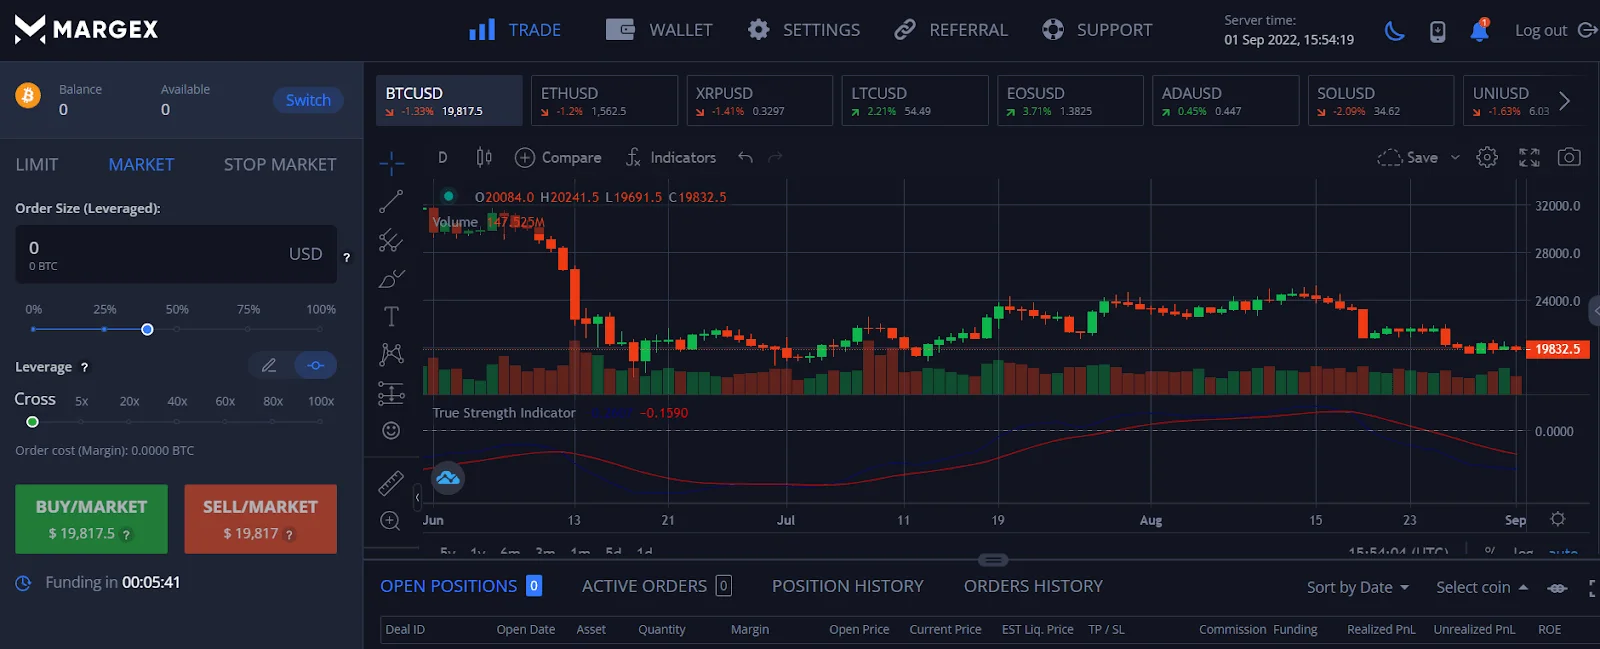Enable the leverage slider mode toggle
Screen dimensions: 1600x649
[315, 366]
